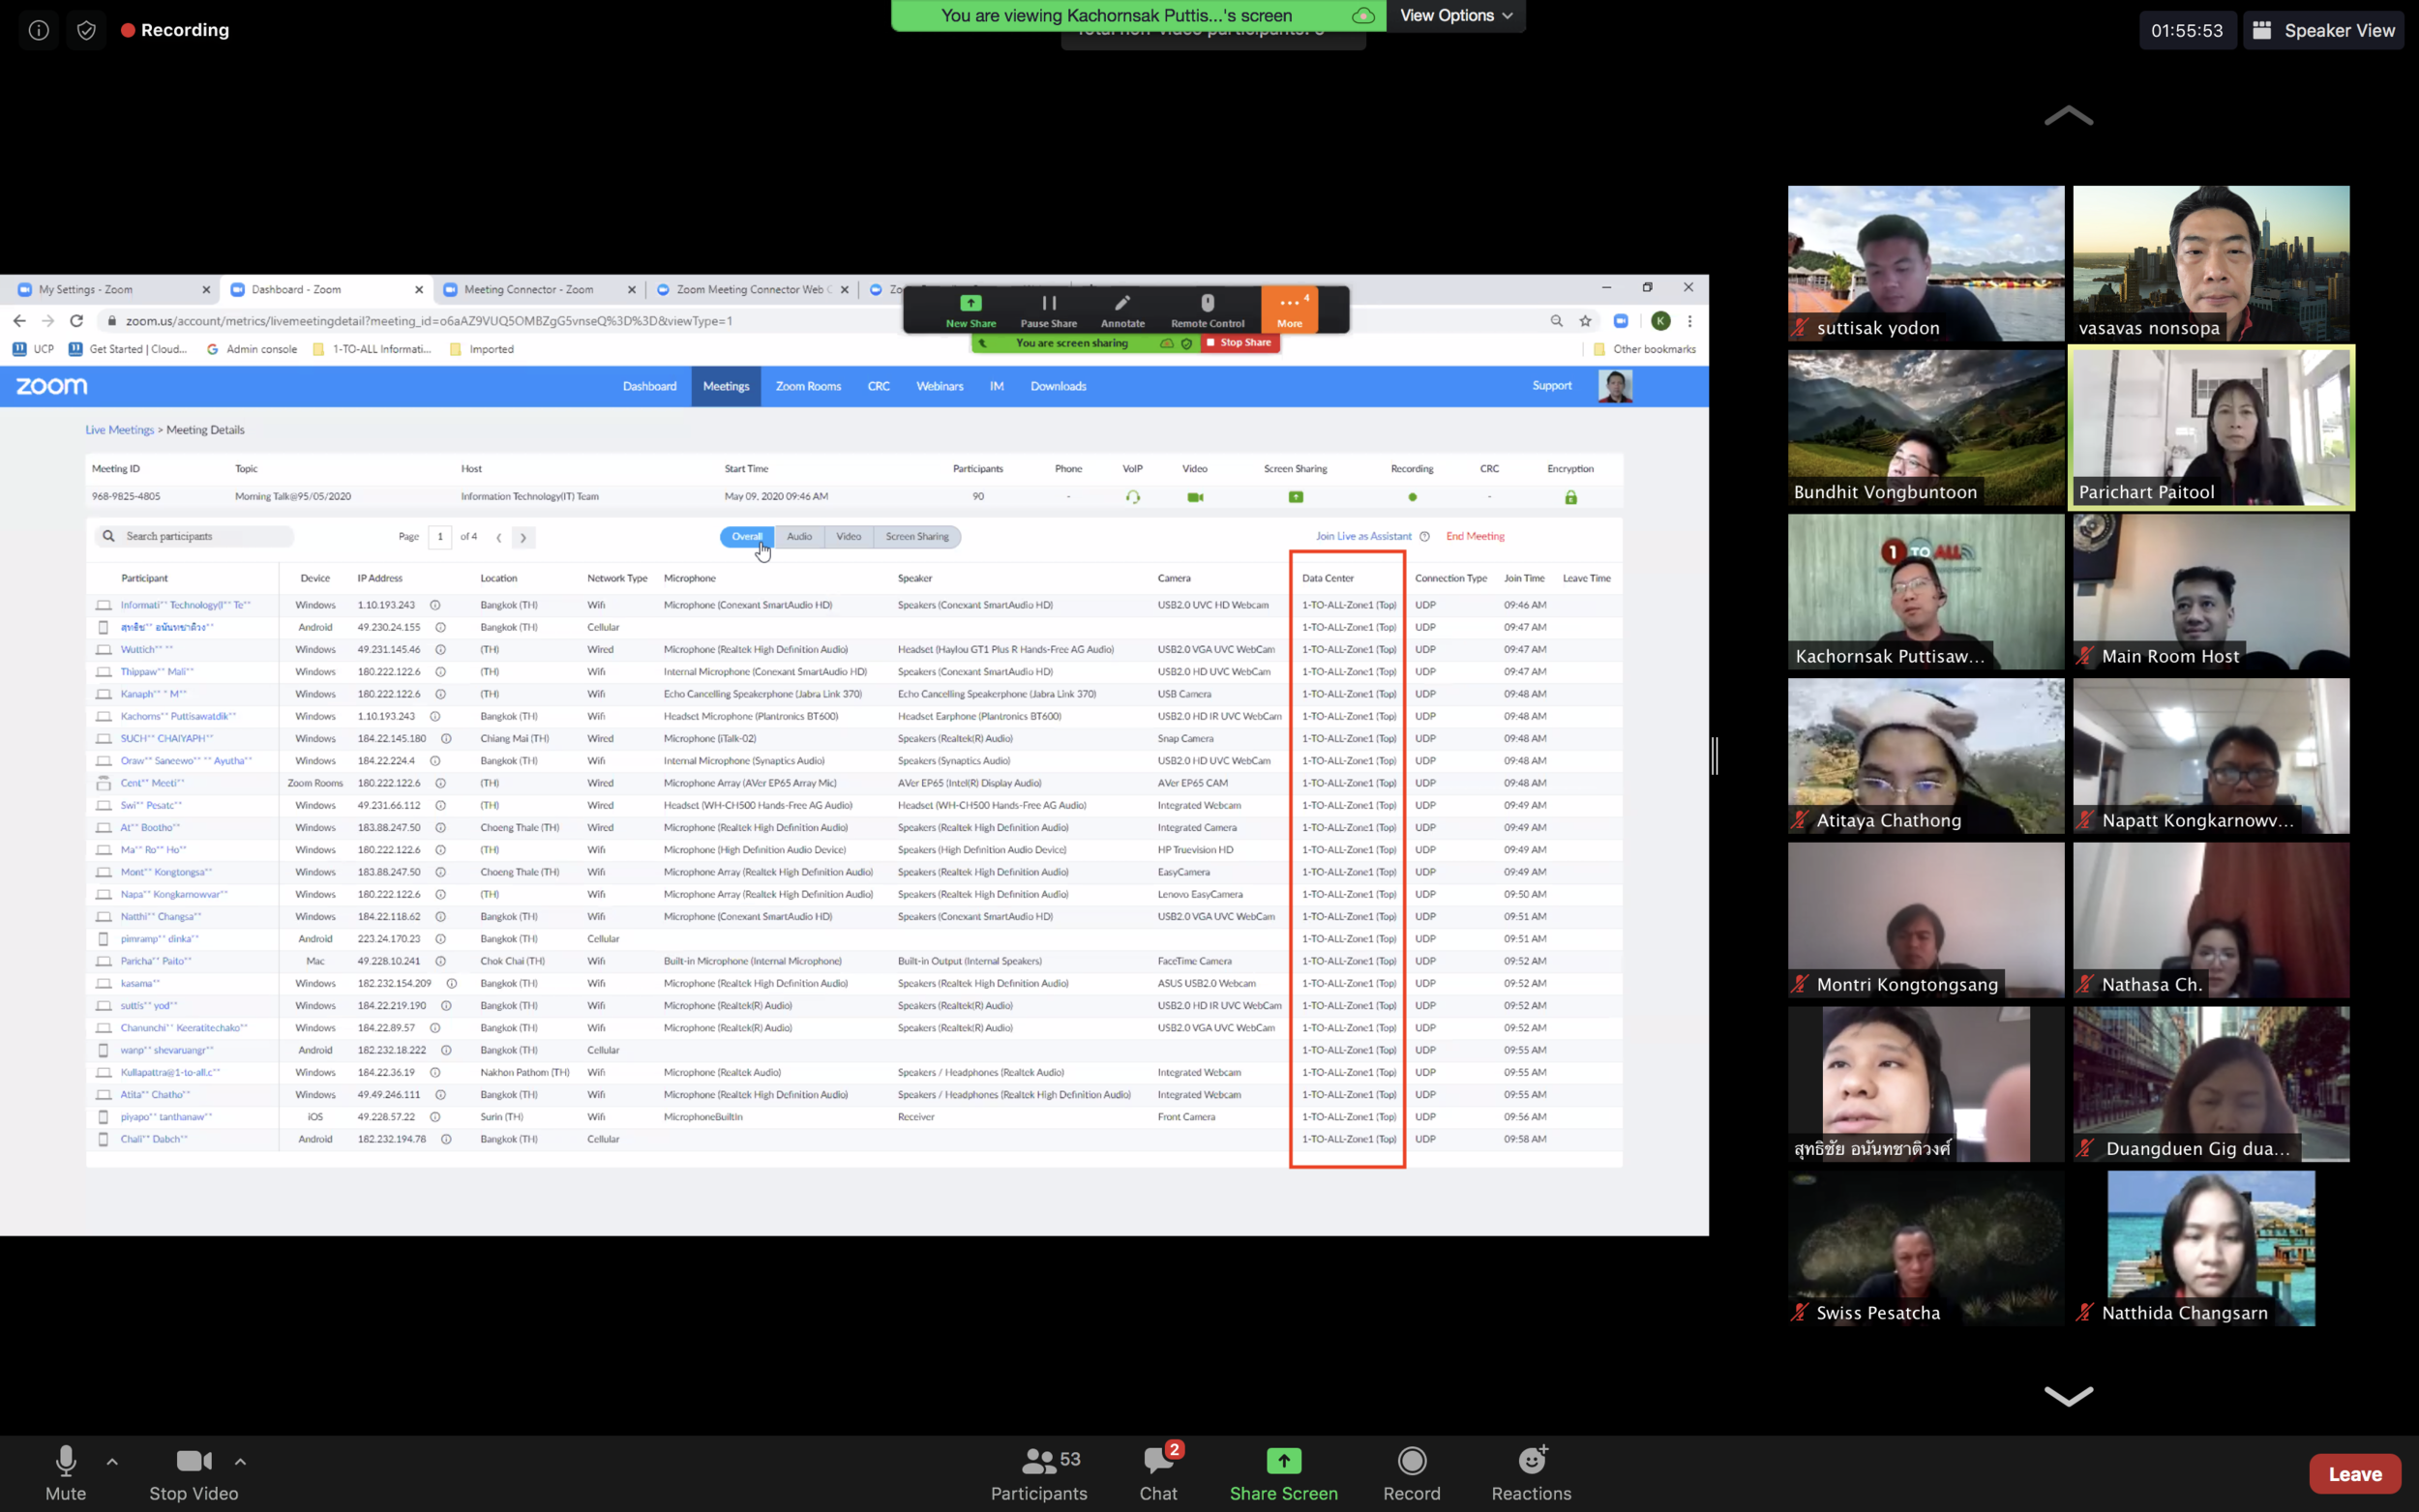Open the Chat panel with two notifications
Screen dimensions: 2419x1512
click(1157, 1472)
